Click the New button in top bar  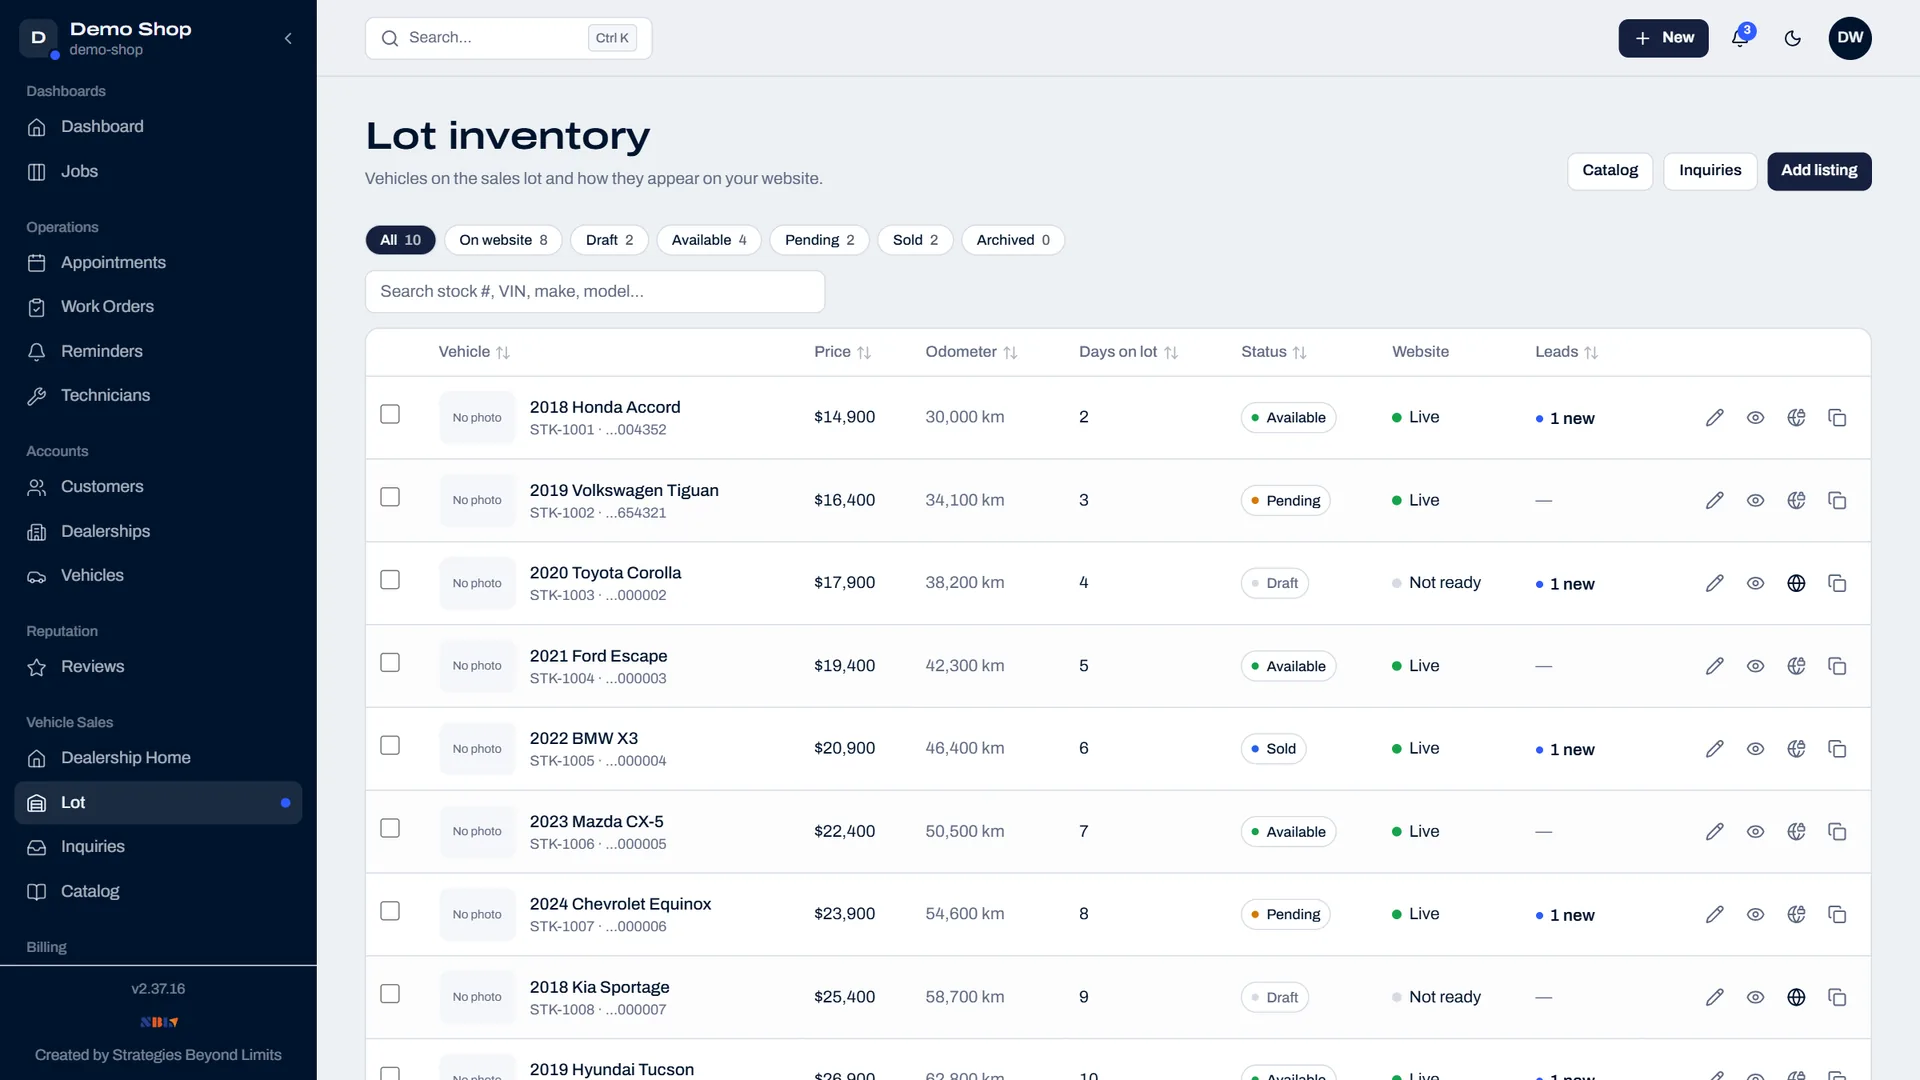pos(1663,38)
